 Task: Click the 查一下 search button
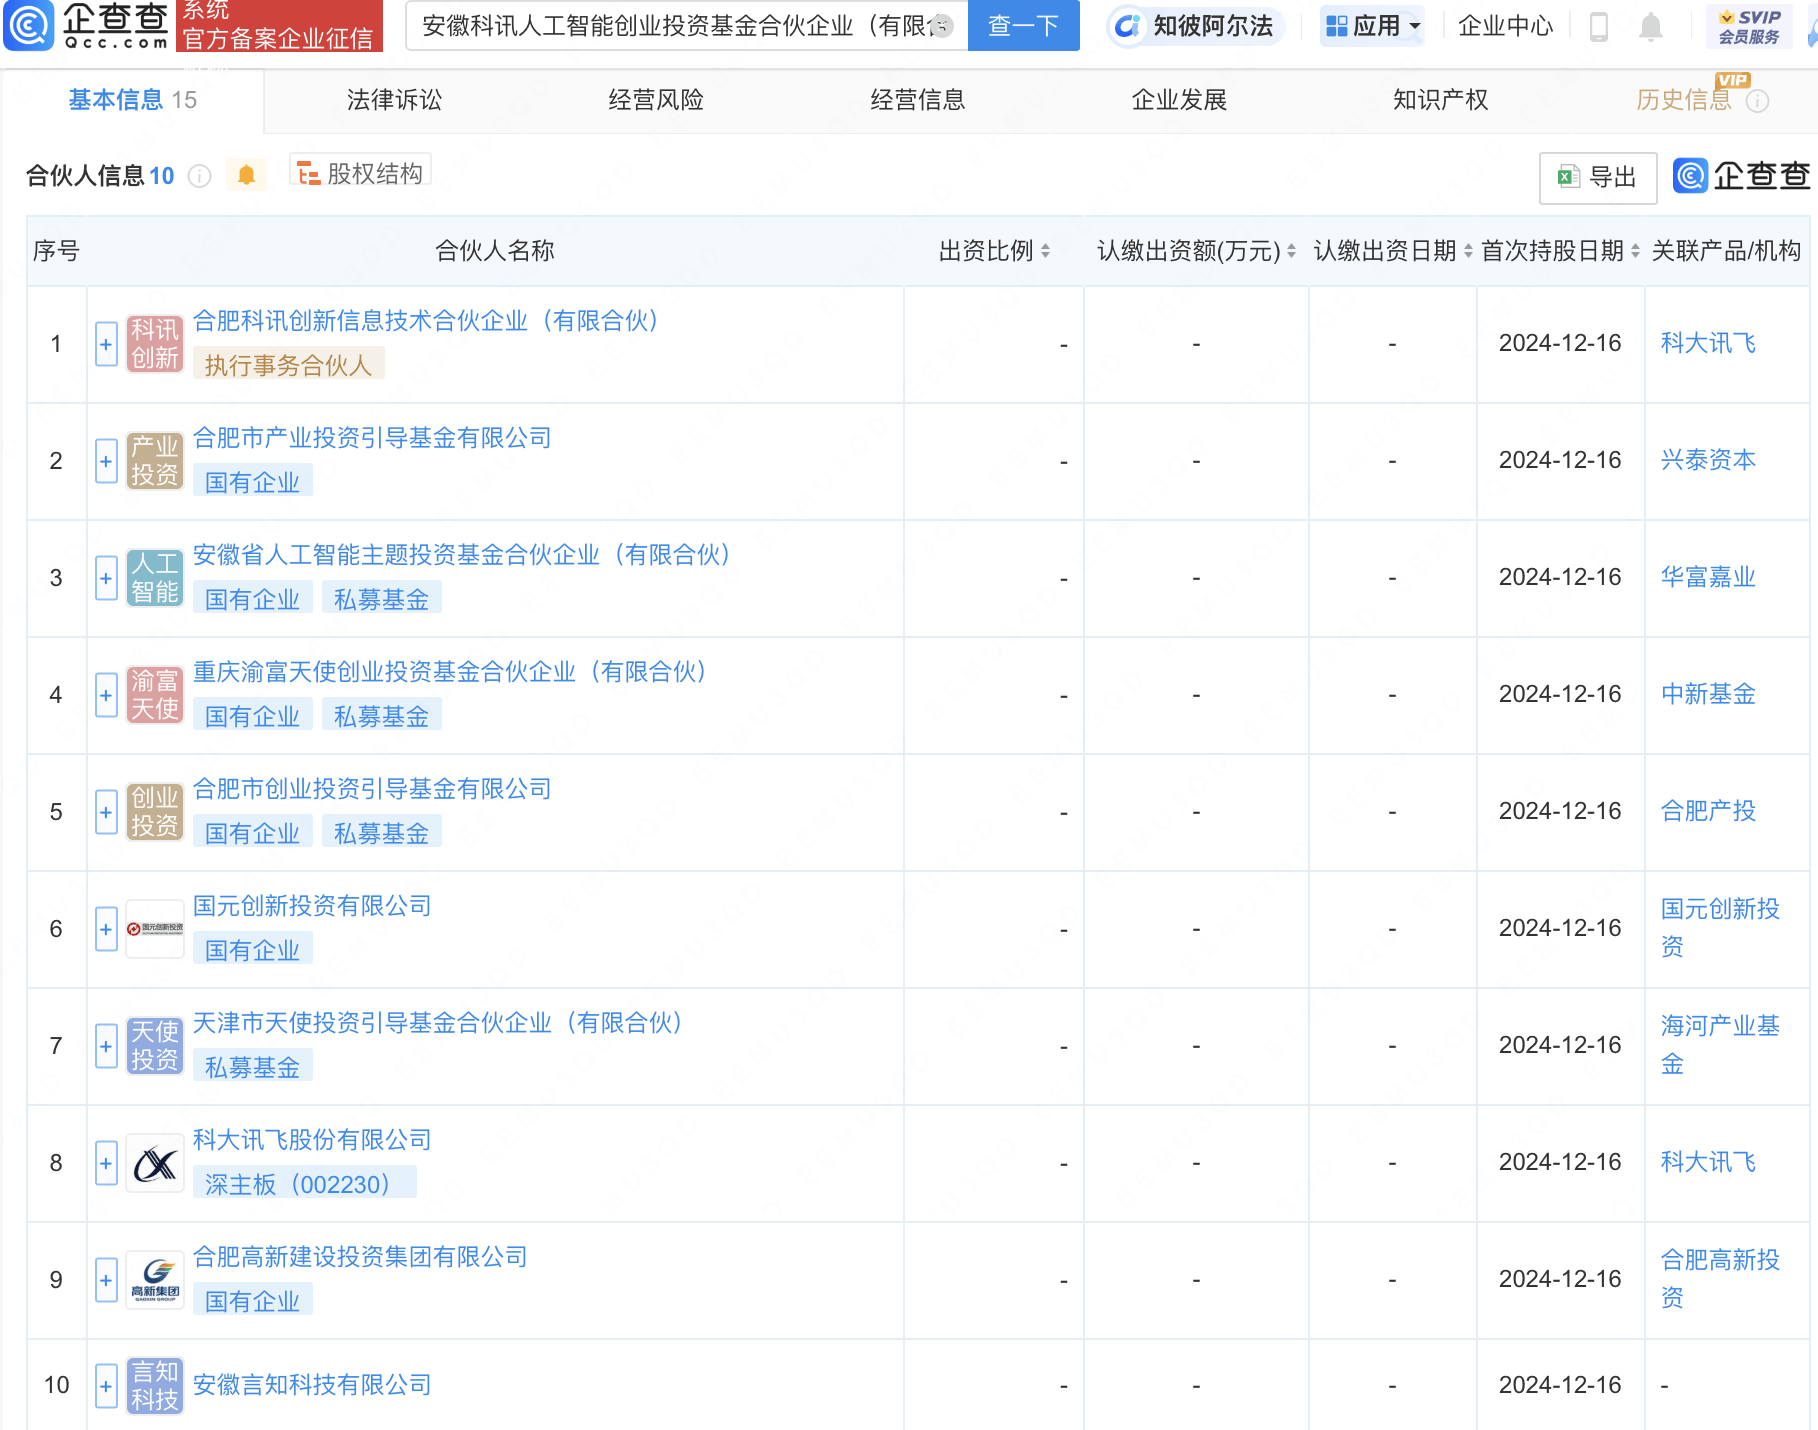(x=1023, y=26)
